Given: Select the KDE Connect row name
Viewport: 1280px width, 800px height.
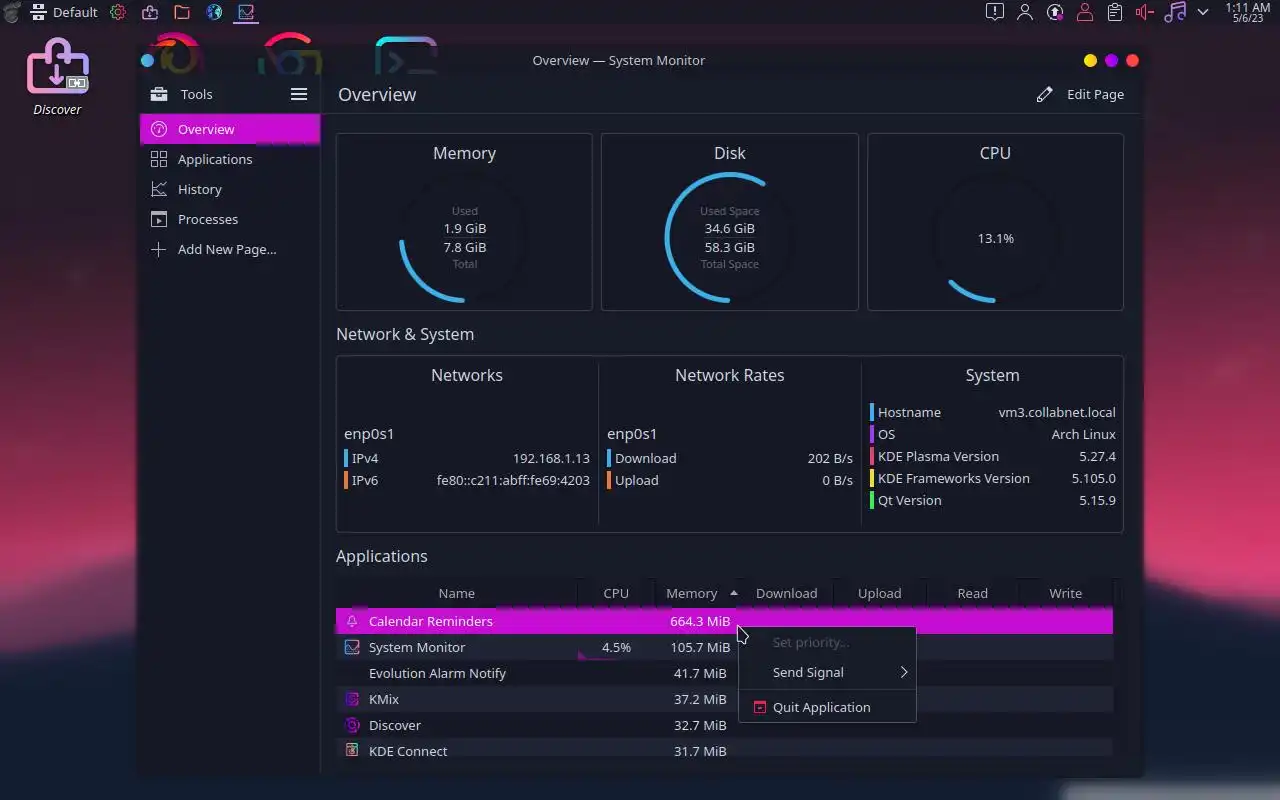Looking at the screenshot, I should tap(408, 751).
